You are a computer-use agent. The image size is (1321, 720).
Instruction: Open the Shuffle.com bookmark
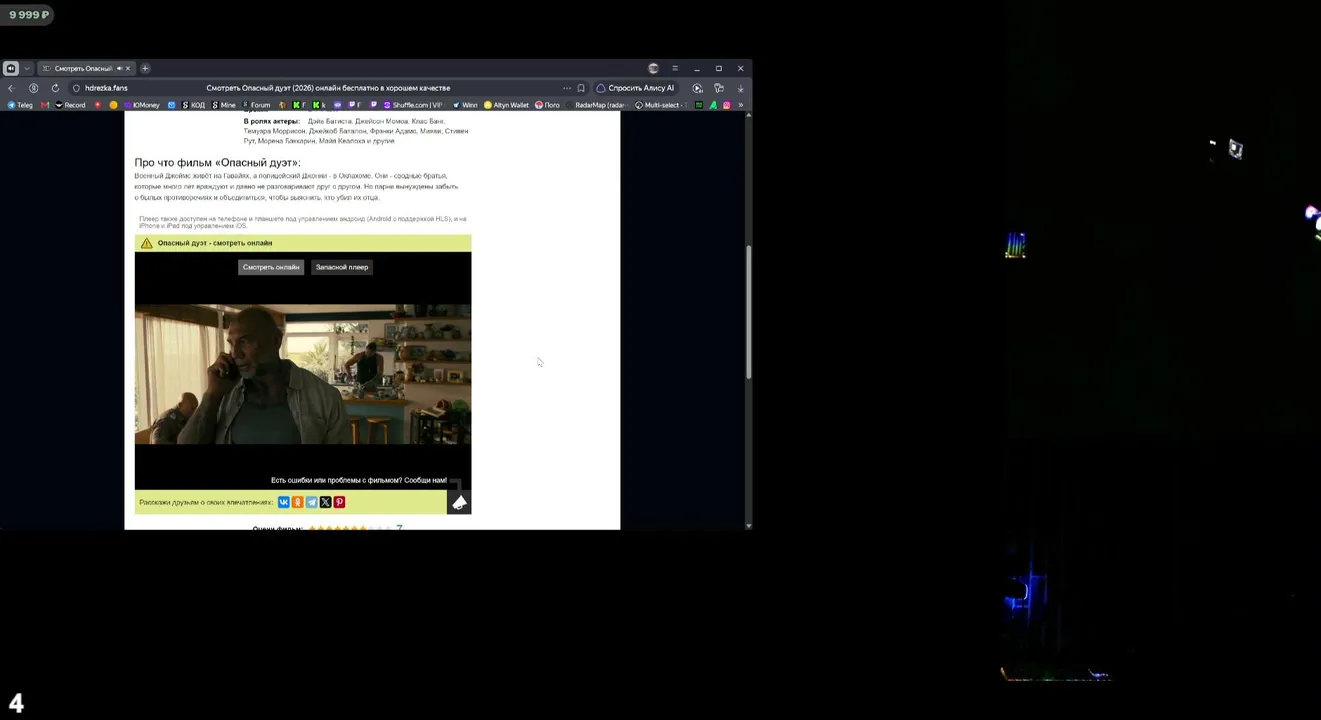click(x=413, y=105)
